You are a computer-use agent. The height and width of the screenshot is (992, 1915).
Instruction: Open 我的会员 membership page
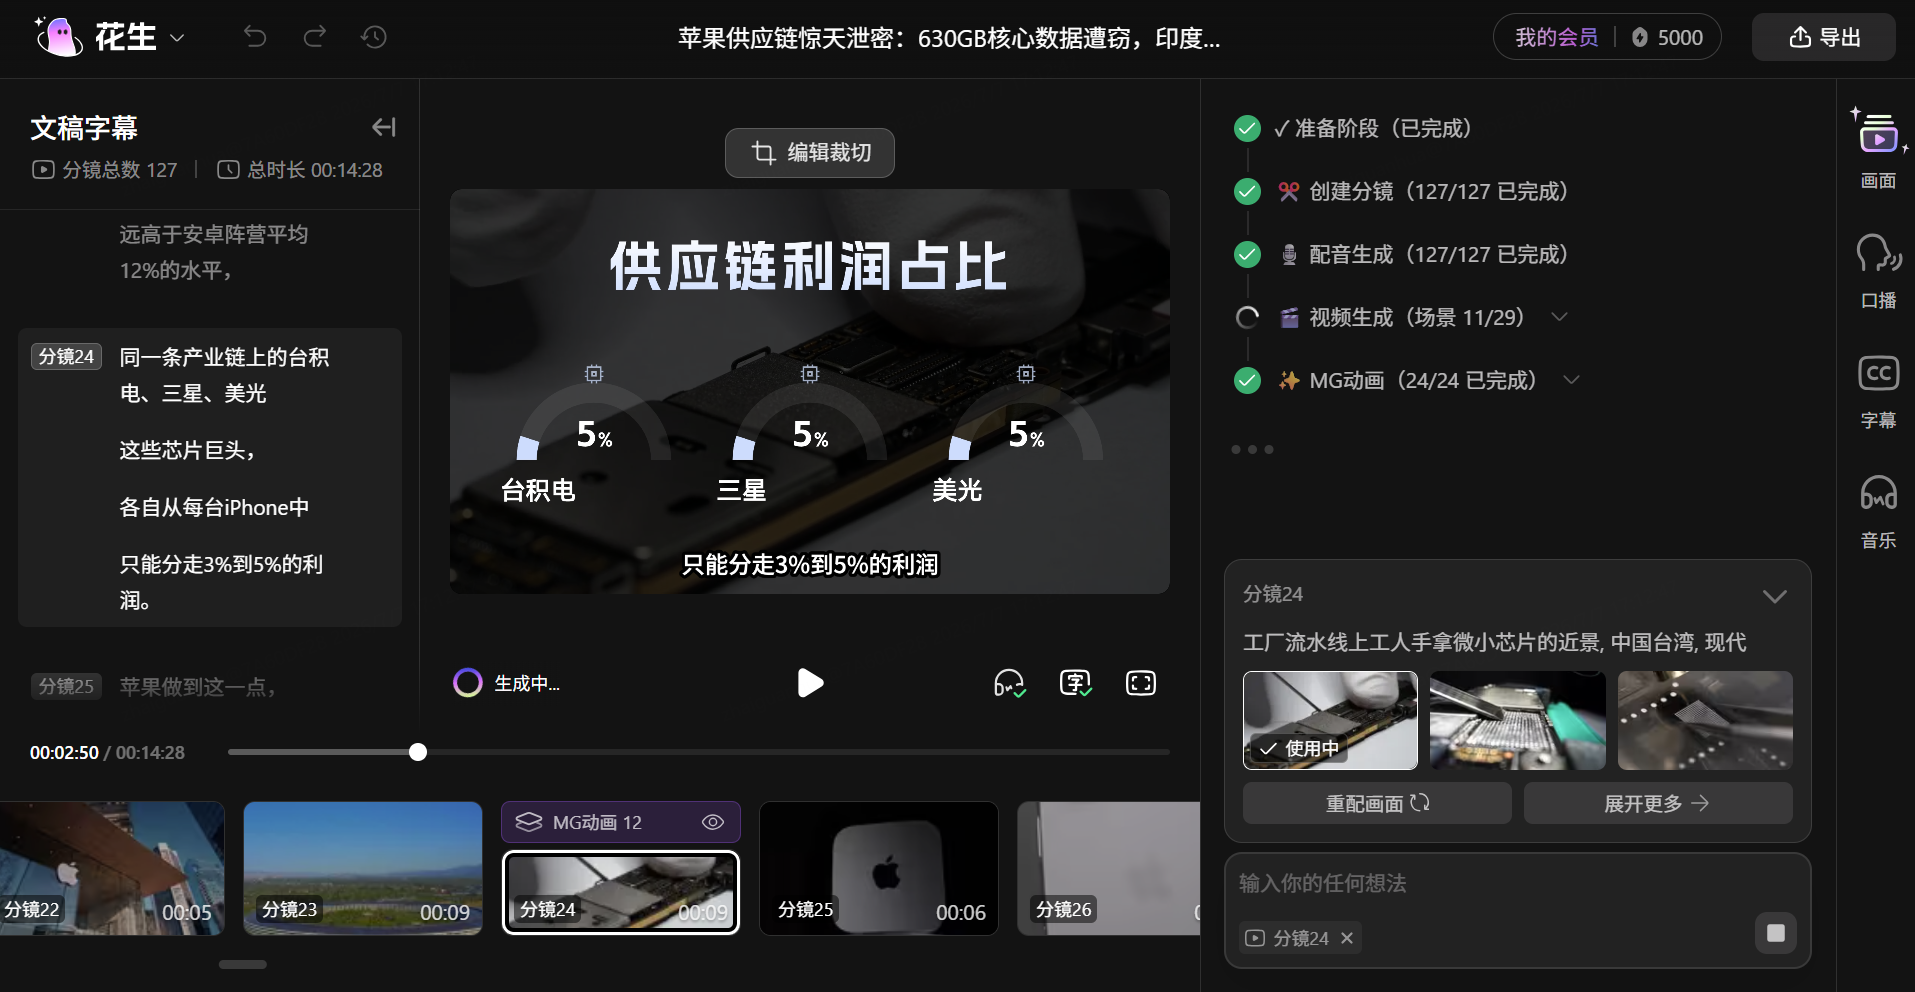(1556, 37)
